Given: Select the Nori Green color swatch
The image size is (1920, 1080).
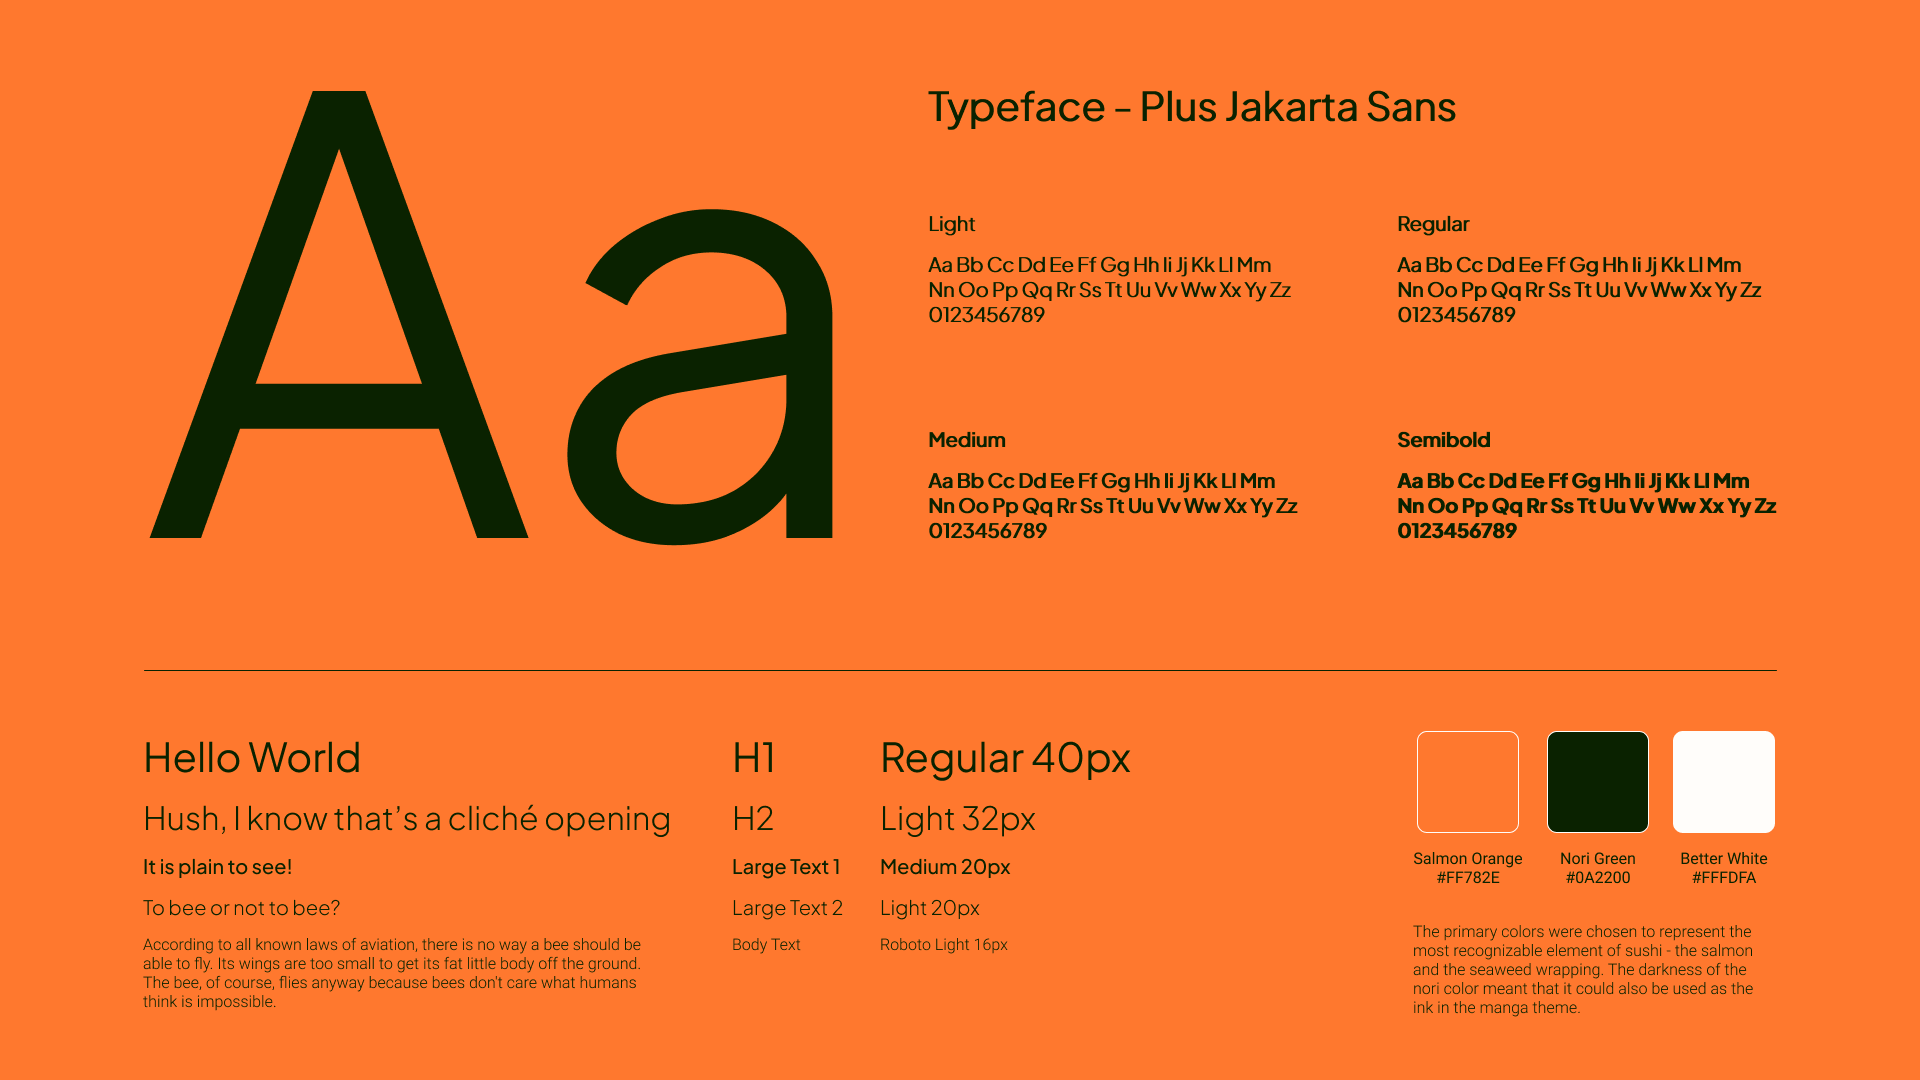Looking at the screenshot, I should [x=1597, y=781].
